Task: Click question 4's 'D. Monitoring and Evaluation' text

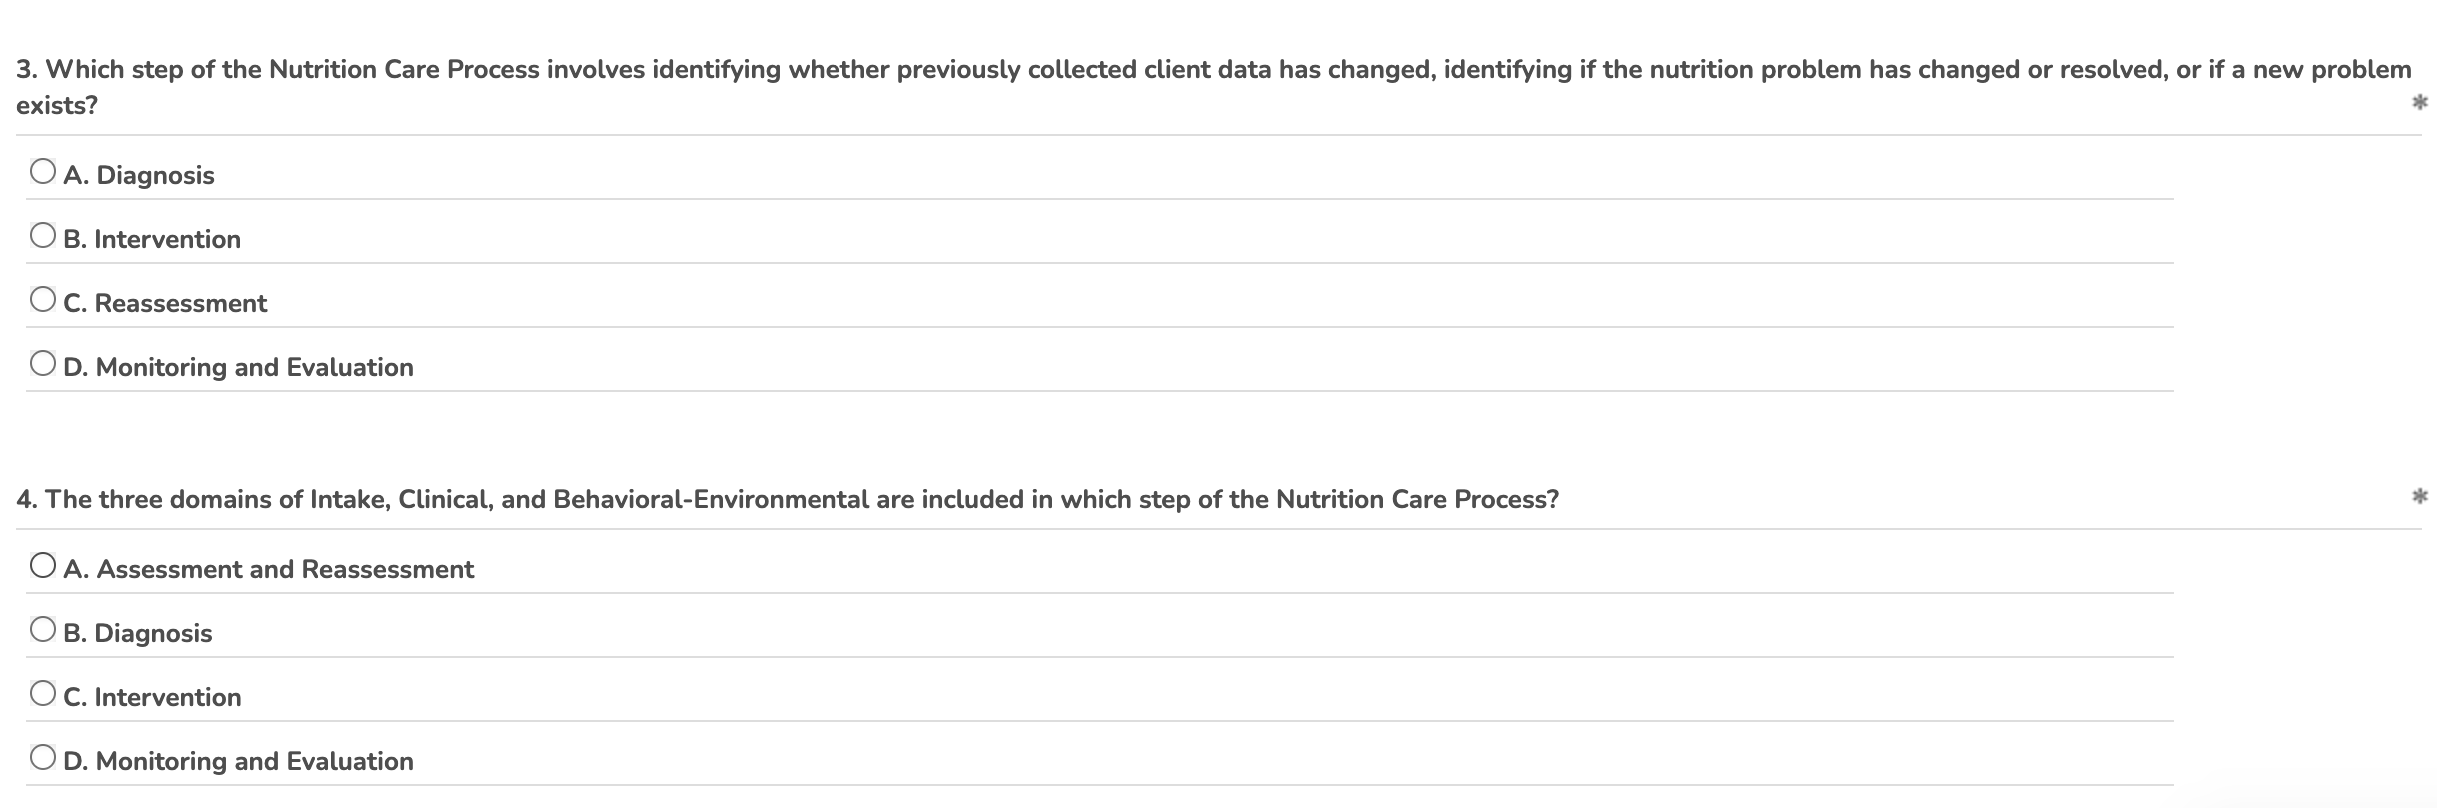Action: tap(238, 761)
